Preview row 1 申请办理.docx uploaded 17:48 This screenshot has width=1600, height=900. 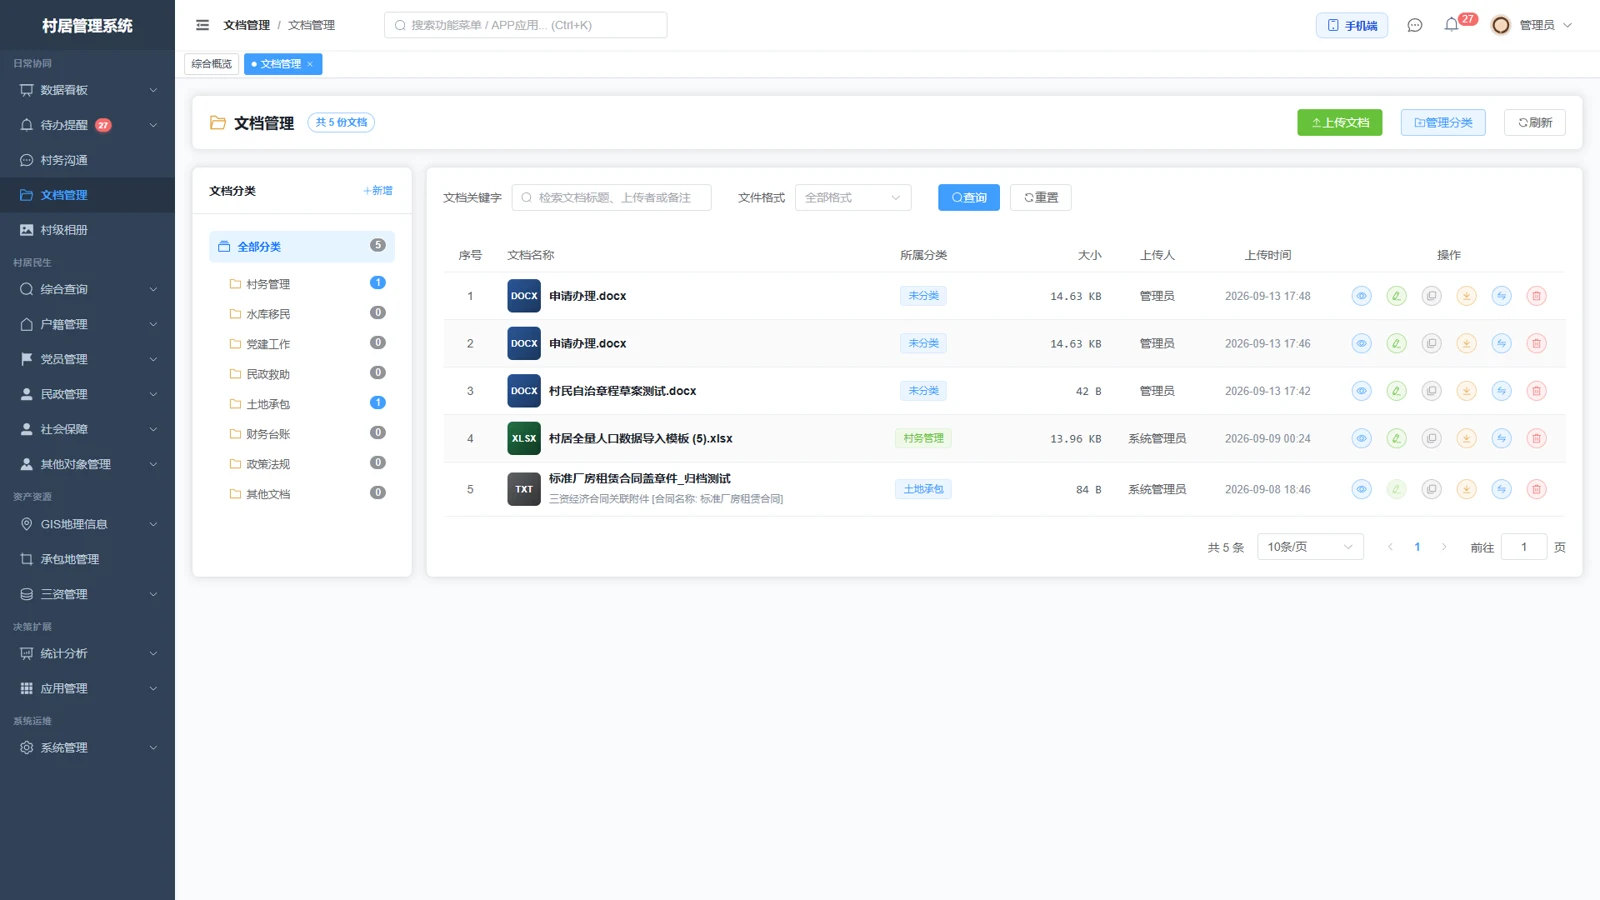[x=1361, y=296]
